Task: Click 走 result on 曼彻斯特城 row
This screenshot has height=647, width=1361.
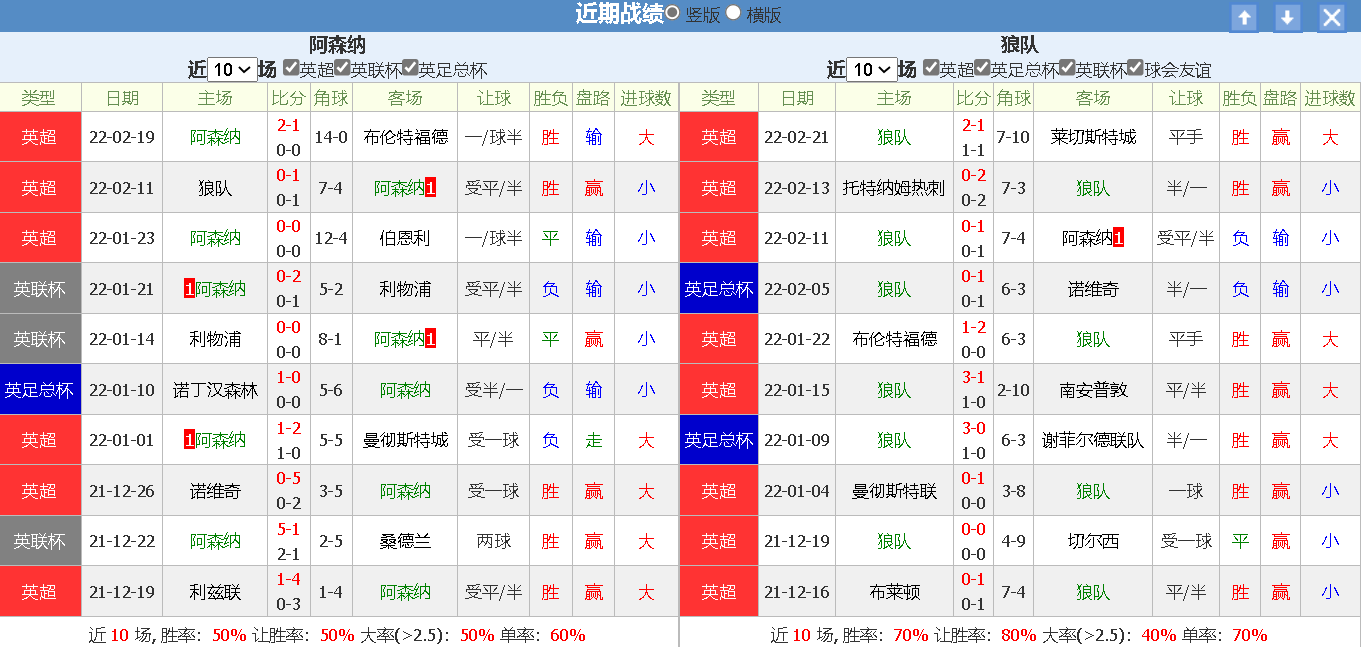Action: pos(593,440)
